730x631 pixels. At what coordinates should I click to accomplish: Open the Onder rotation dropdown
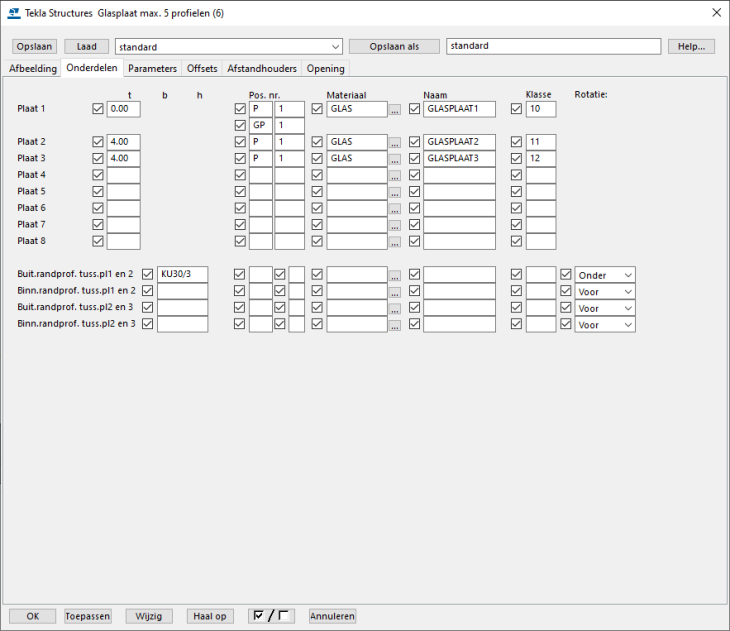pos(605,275)
